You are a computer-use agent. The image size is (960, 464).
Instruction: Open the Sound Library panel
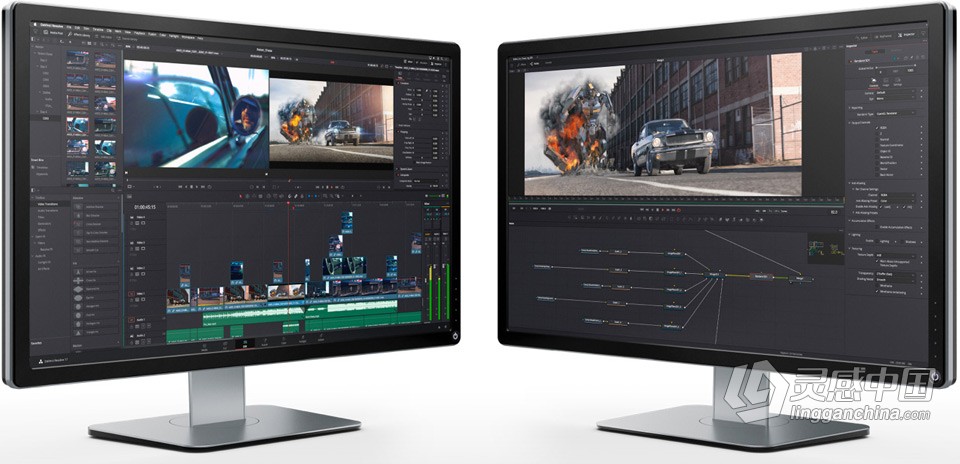(127, 39)
